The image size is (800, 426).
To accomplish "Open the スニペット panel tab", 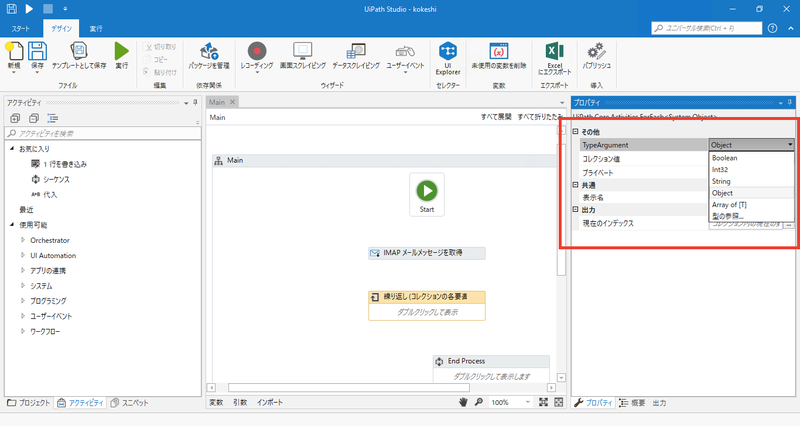I will (x=129, y=403).
